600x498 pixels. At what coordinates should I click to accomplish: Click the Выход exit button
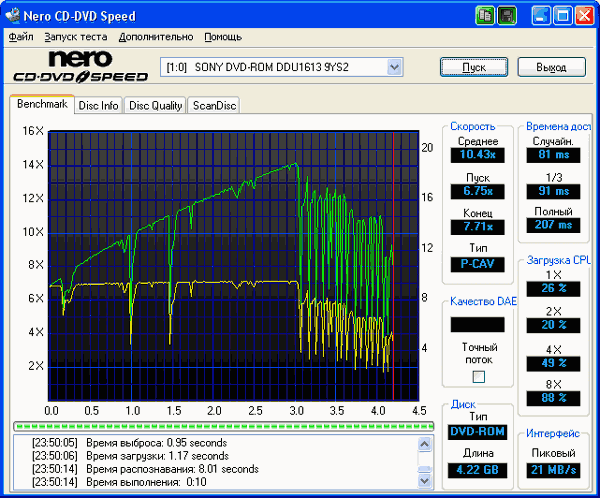551,67
